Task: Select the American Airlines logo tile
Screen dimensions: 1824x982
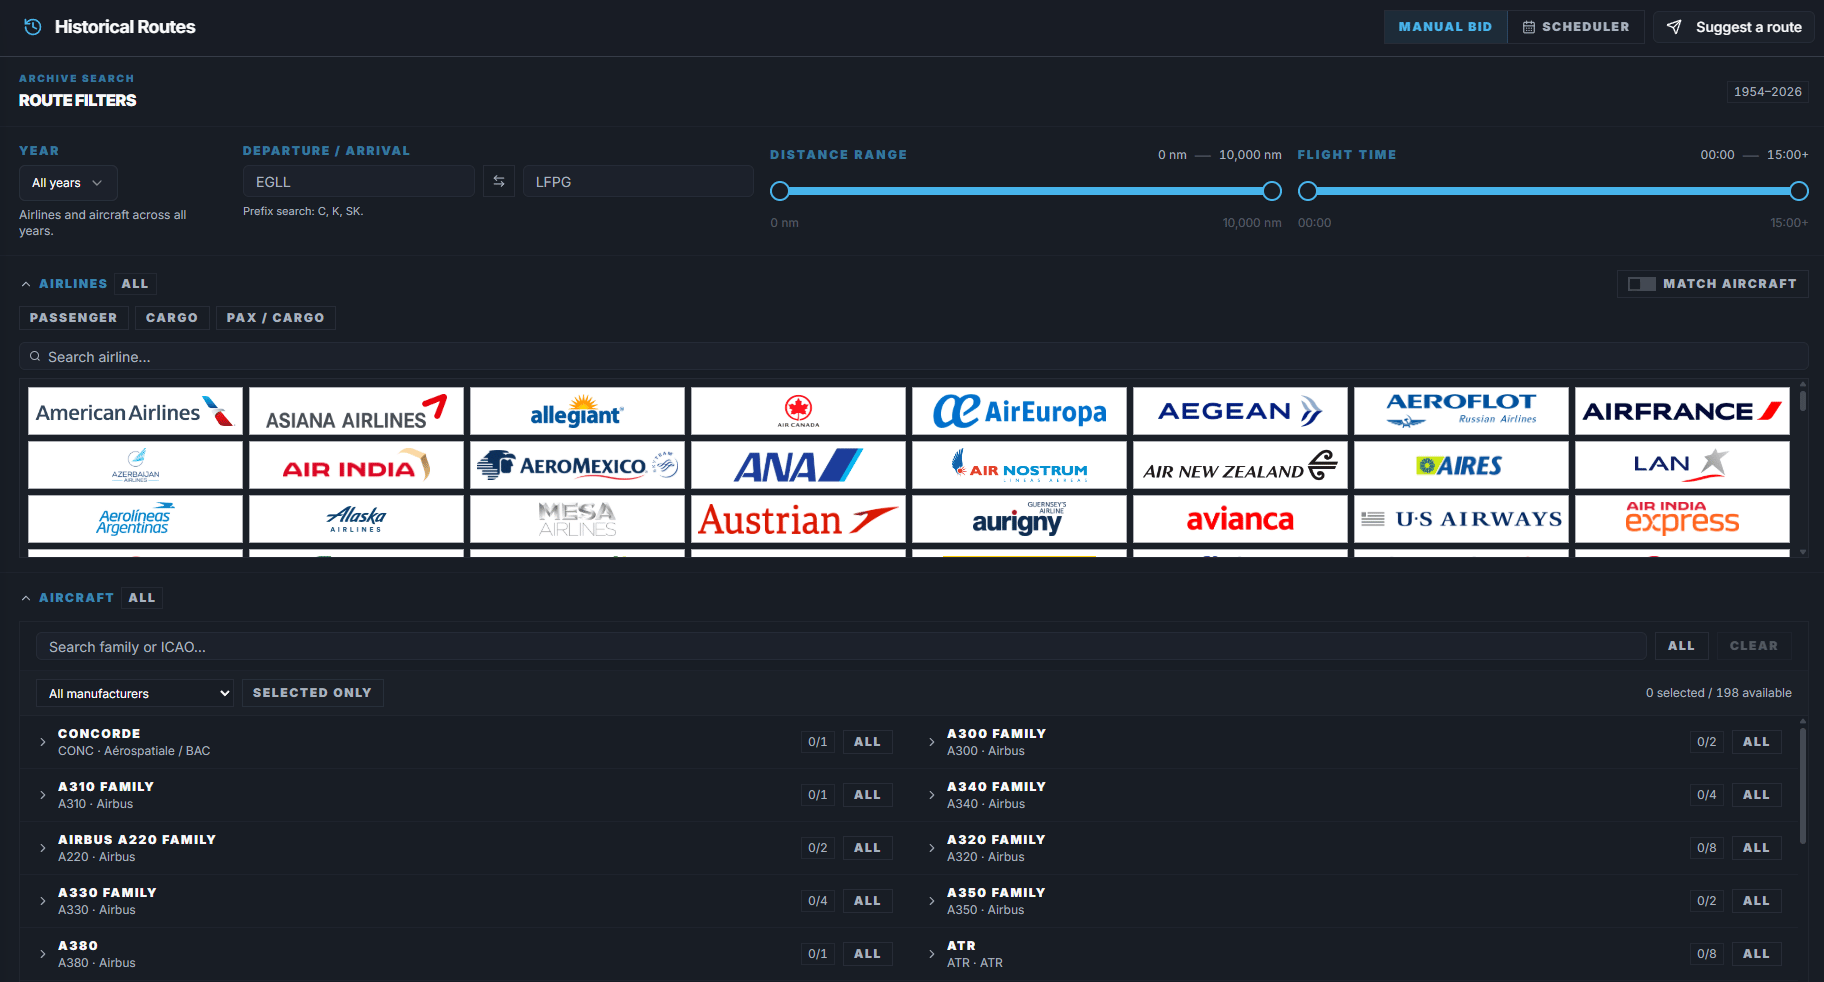Action: pyautogui.click(x=136, y=411)
